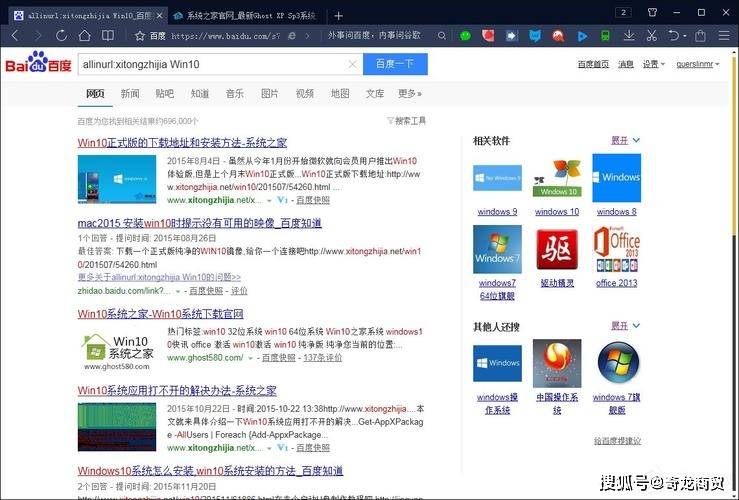Open the skin shirt icon in title bar
739x500 pixels.
pyautogui.click(x=652, y=13)
